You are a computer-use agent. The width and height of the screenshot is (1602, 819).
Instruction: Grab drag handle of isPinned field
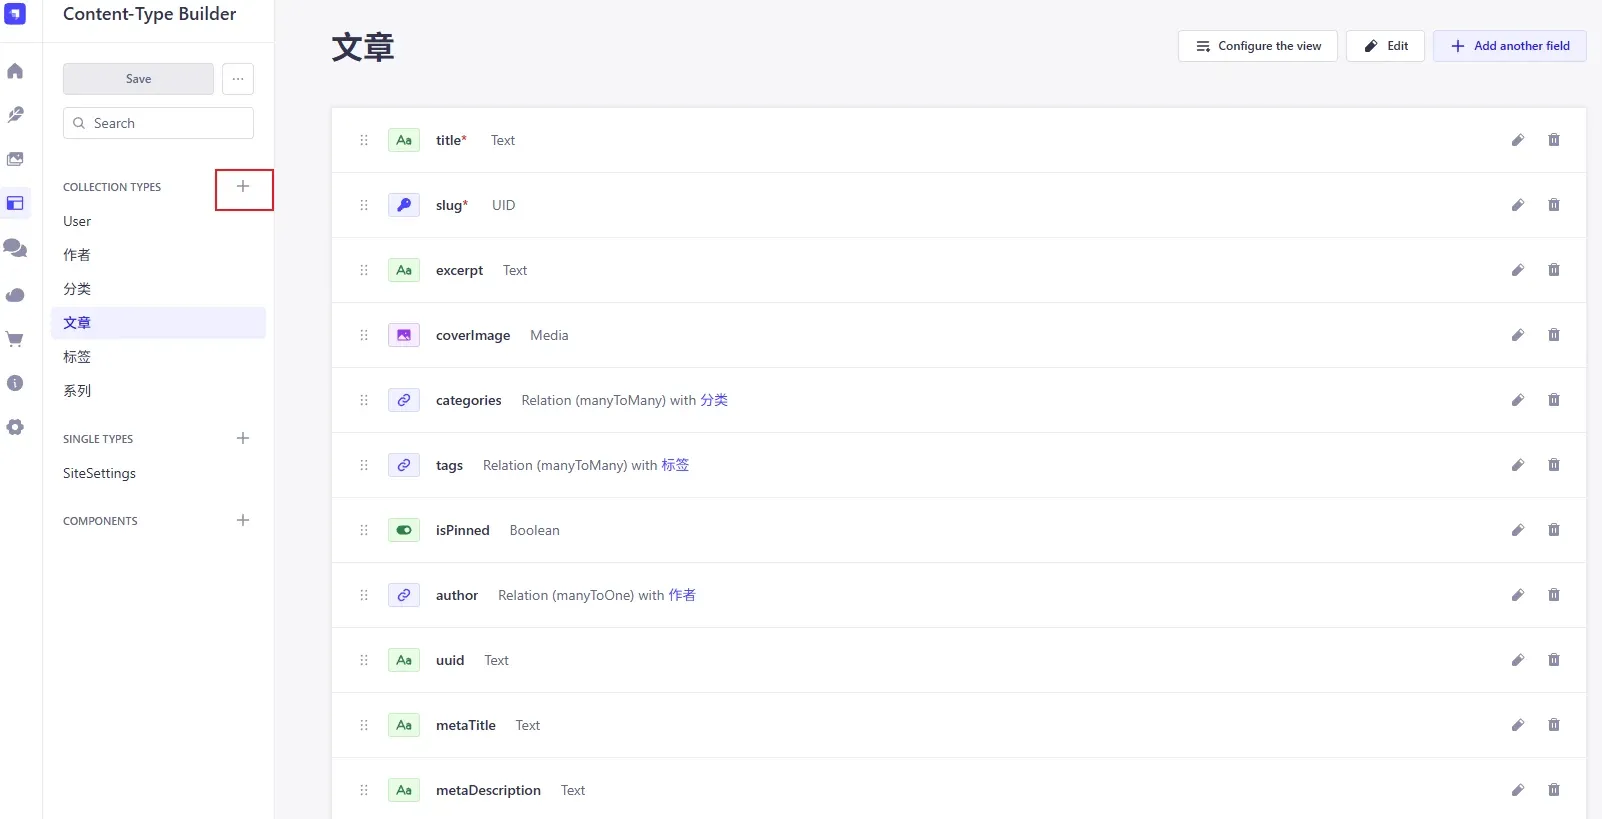pos(364,530)
